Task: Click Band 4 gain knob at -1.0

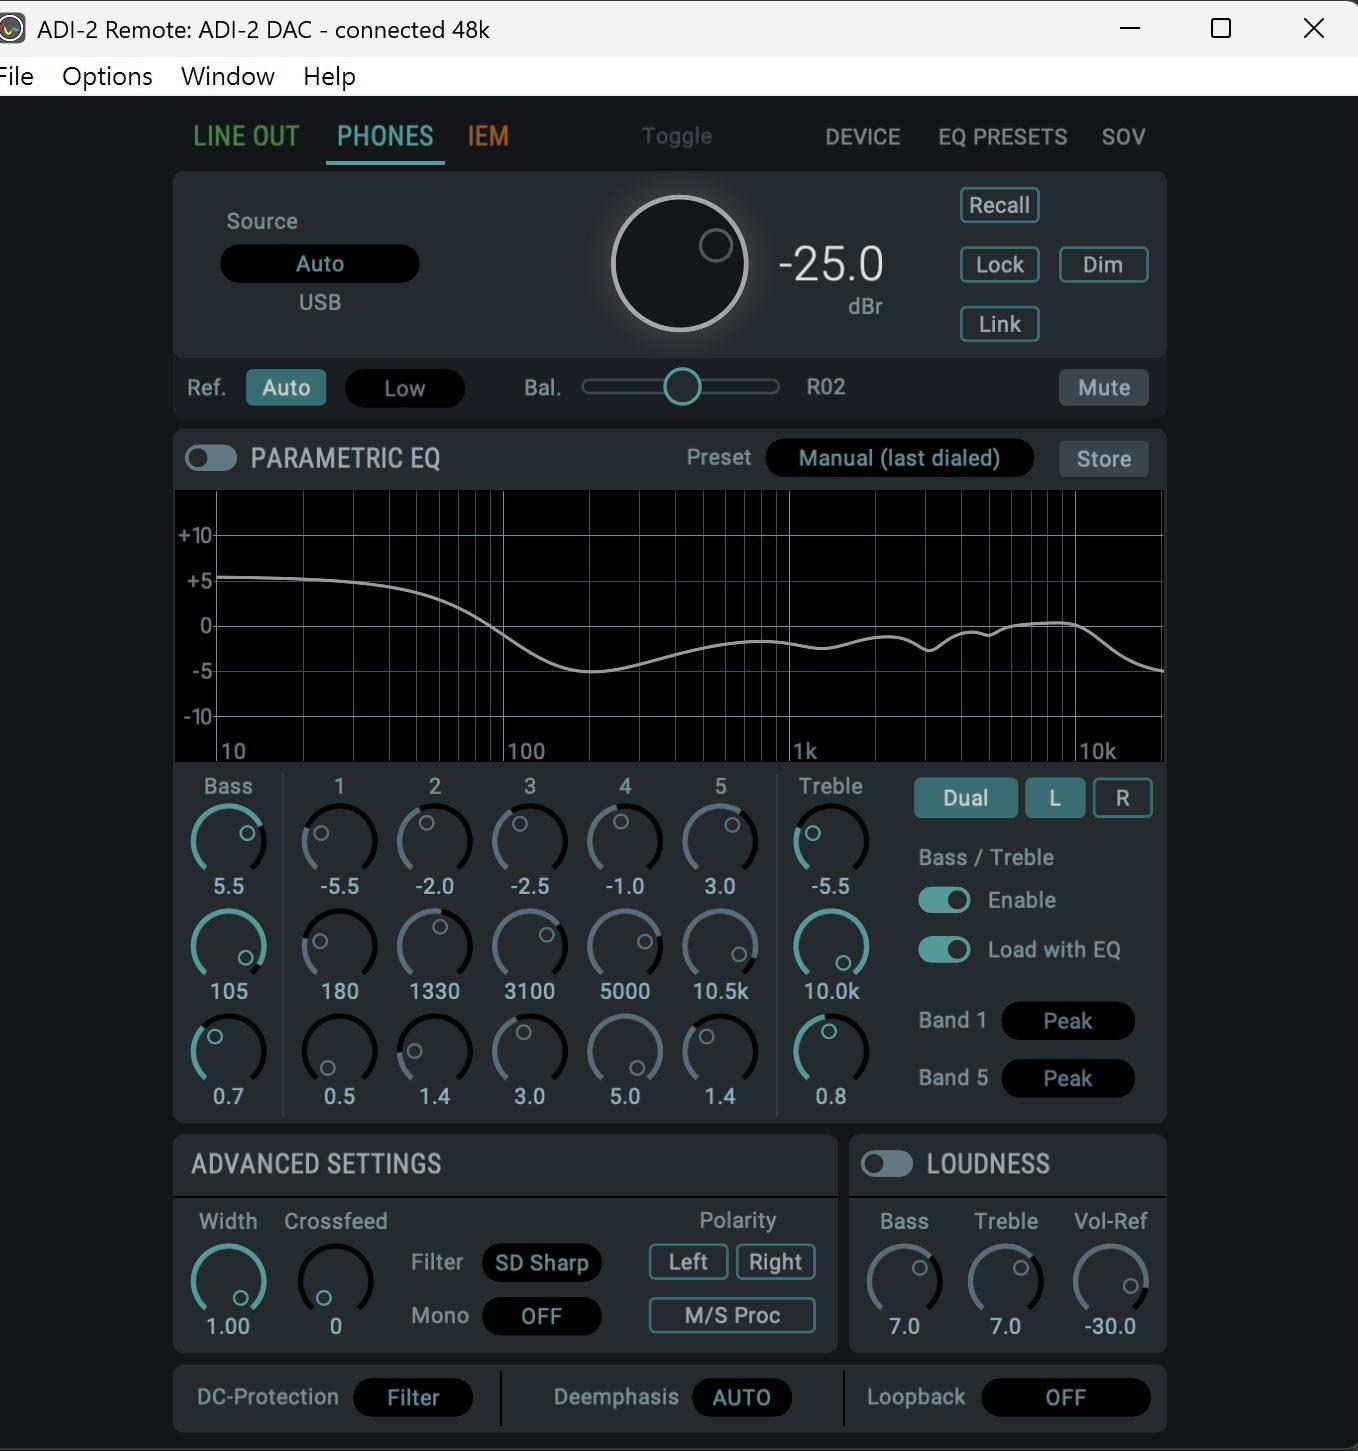Action: [x=625, y=840]
